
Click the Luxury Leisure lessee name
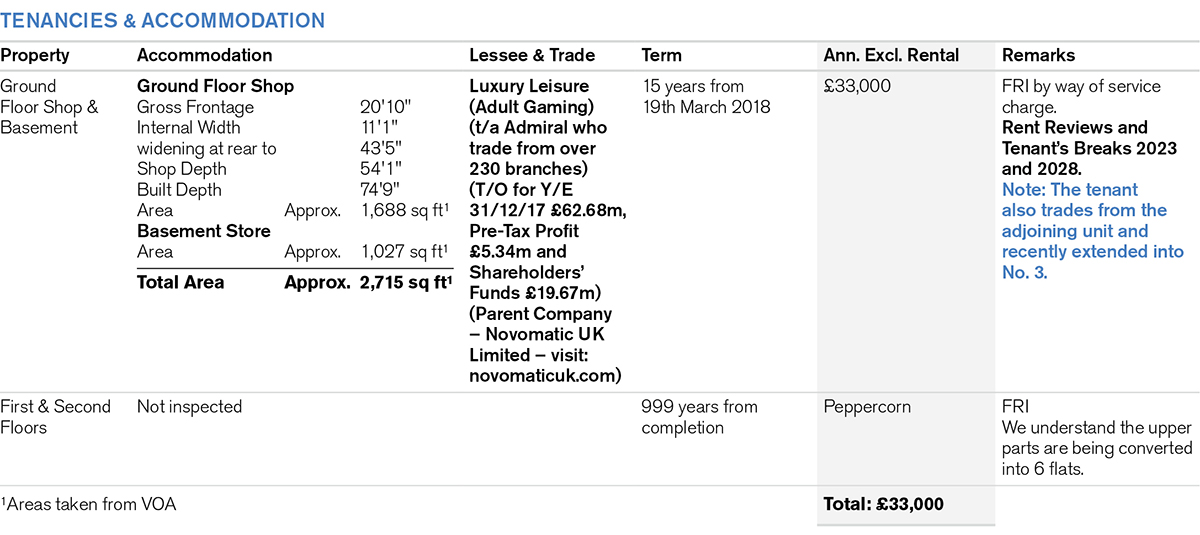click(x=529, y=86)
